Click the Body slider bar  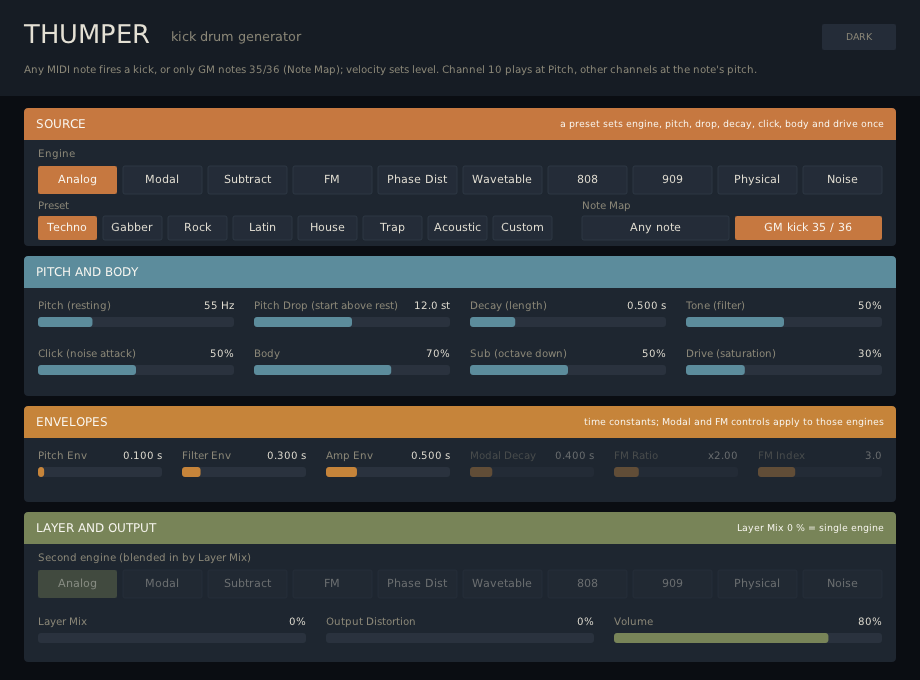(x=352, y=370)
